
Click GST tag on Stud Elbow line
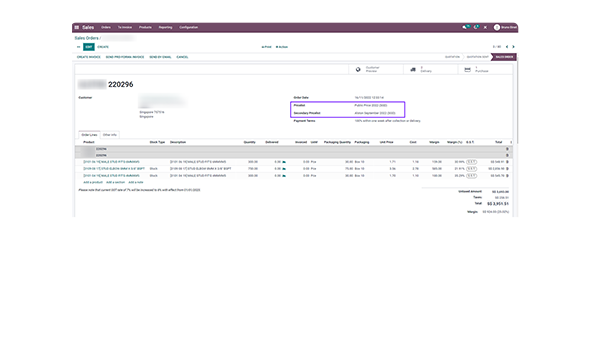click(x=471, y=169)
